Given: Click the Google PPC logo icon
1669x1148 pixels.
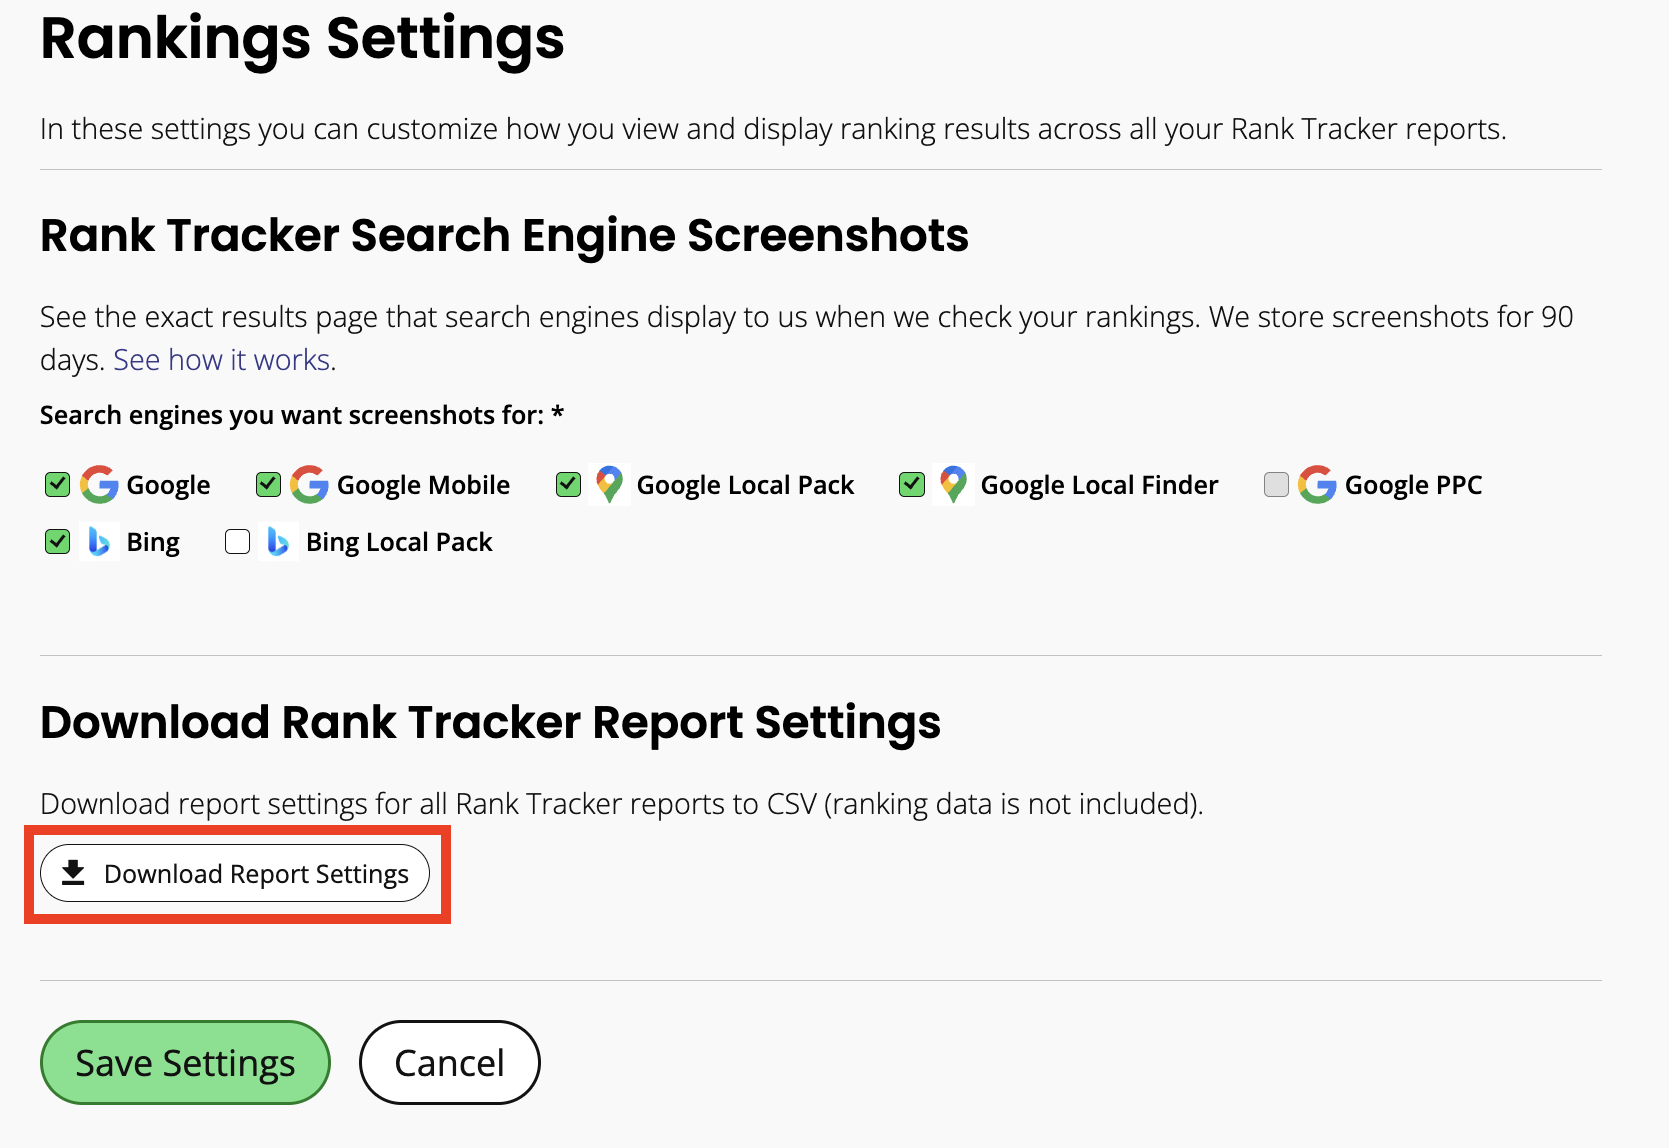Looking at the screenshot, I should [x=1317, y=485].
